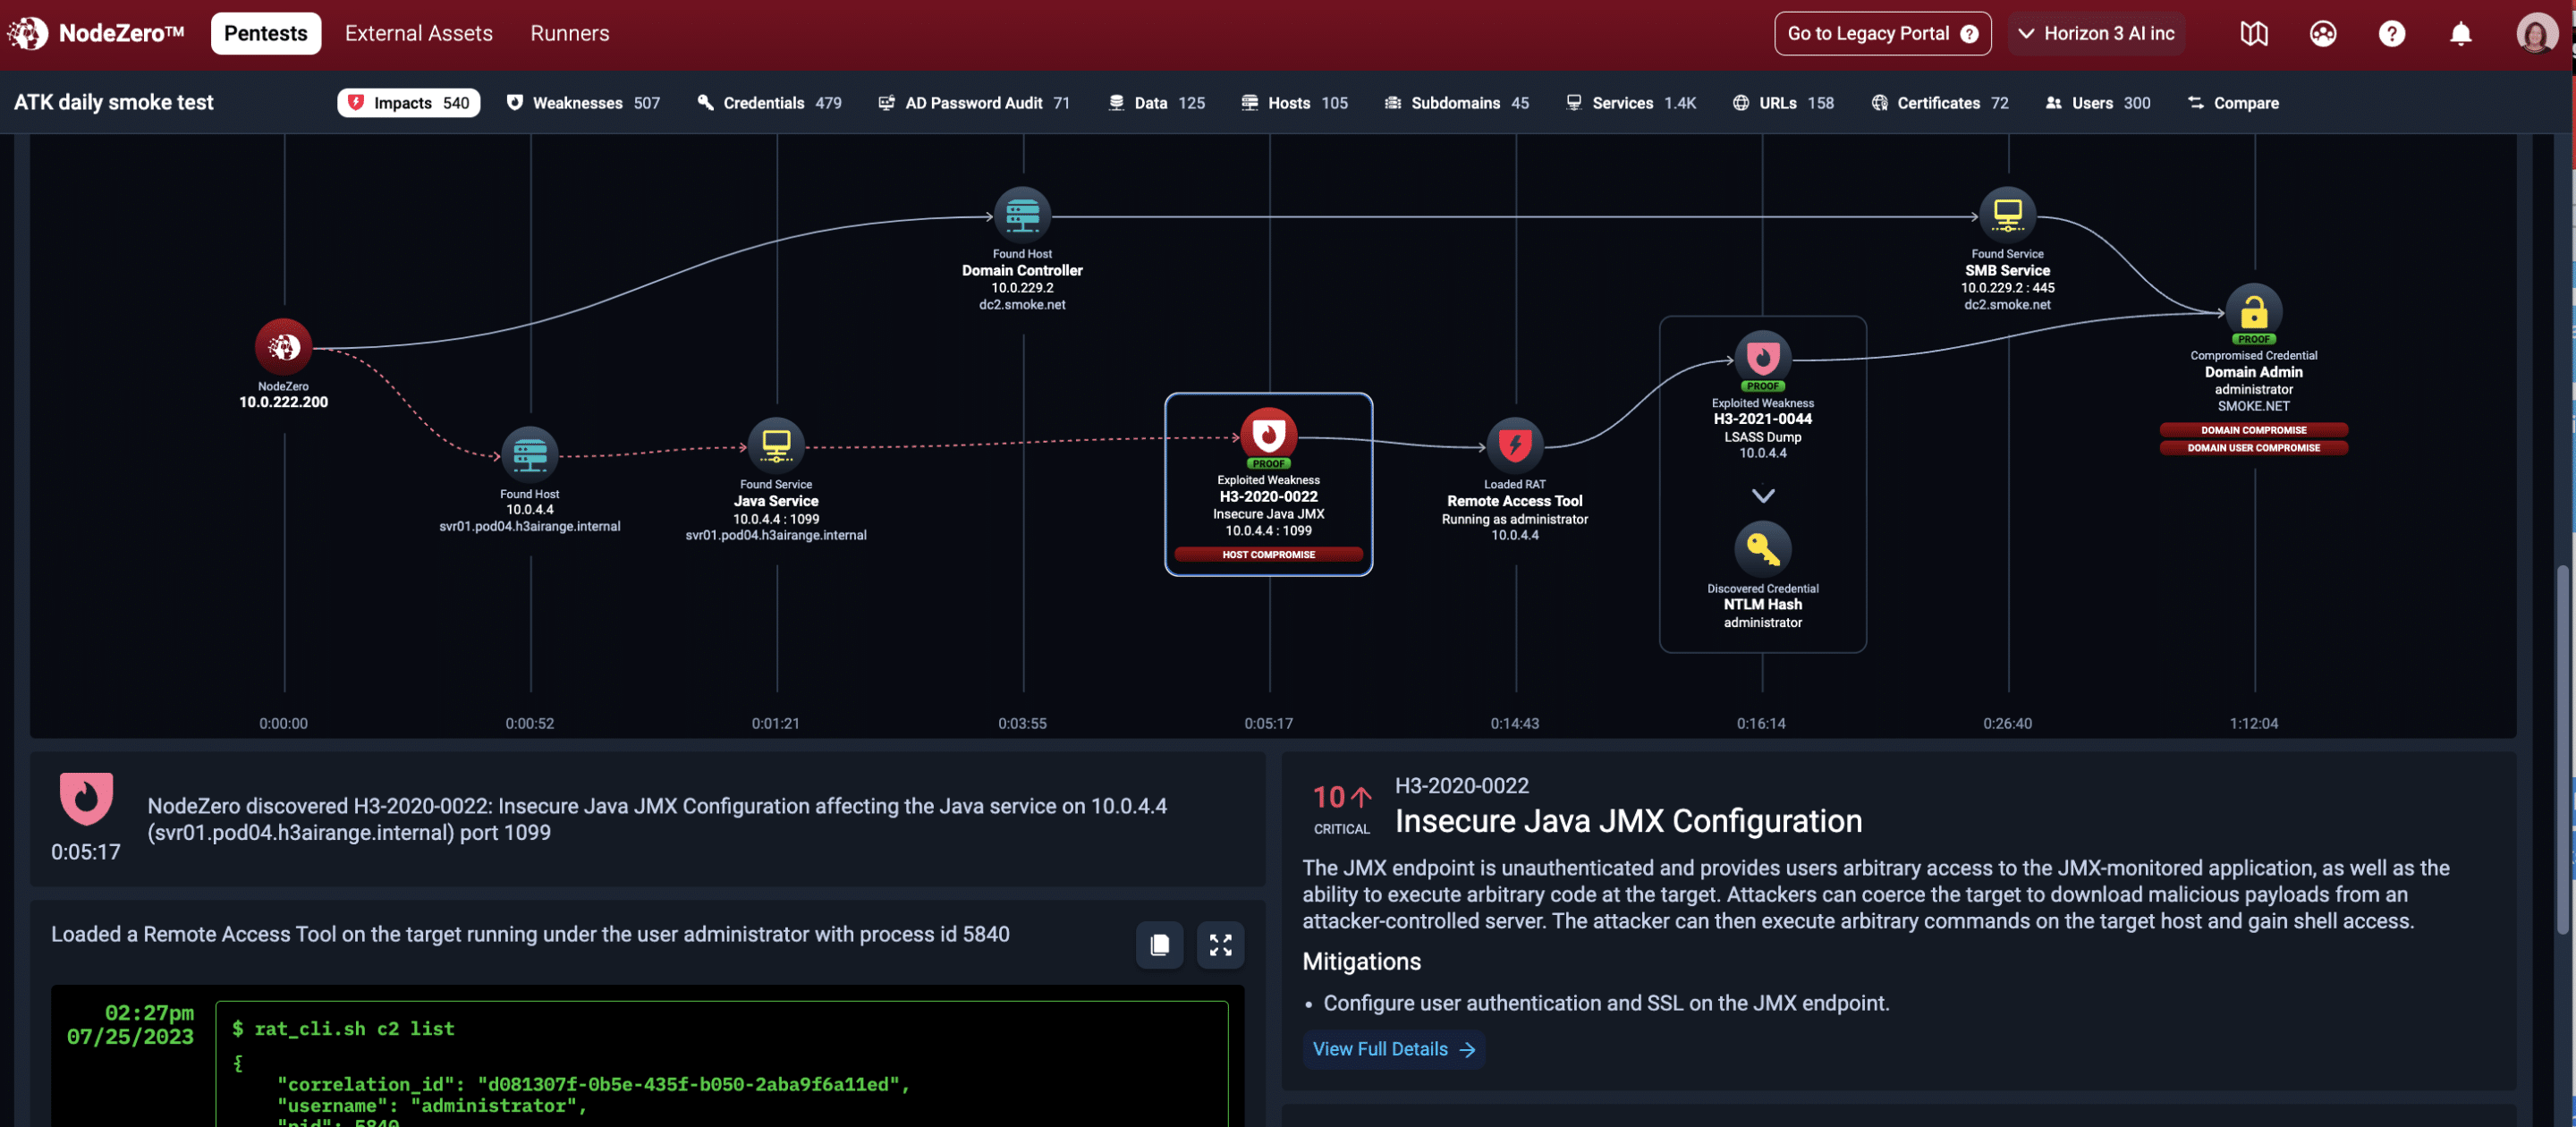Open the help icon in the top bar
Image resolution: width=2576 pixels, height=1127 pixels.
click(2391, 33)
